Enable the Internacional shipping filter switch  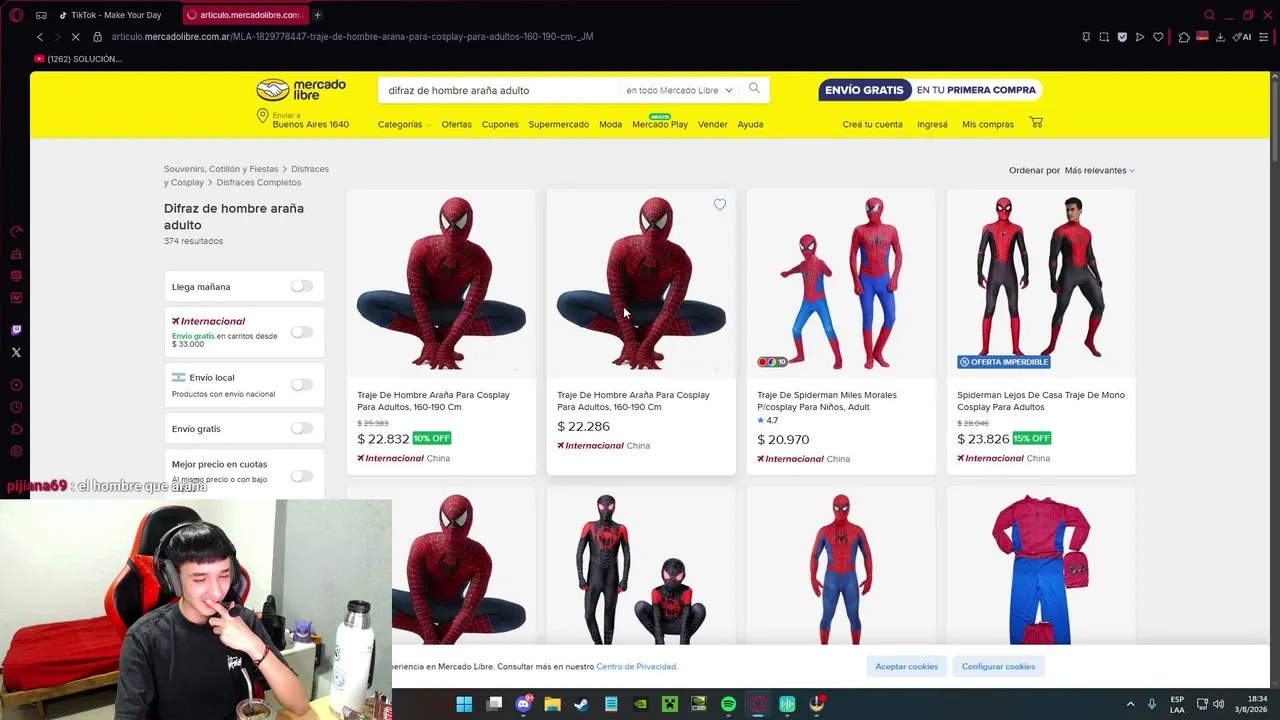click(x=302, y=332)
